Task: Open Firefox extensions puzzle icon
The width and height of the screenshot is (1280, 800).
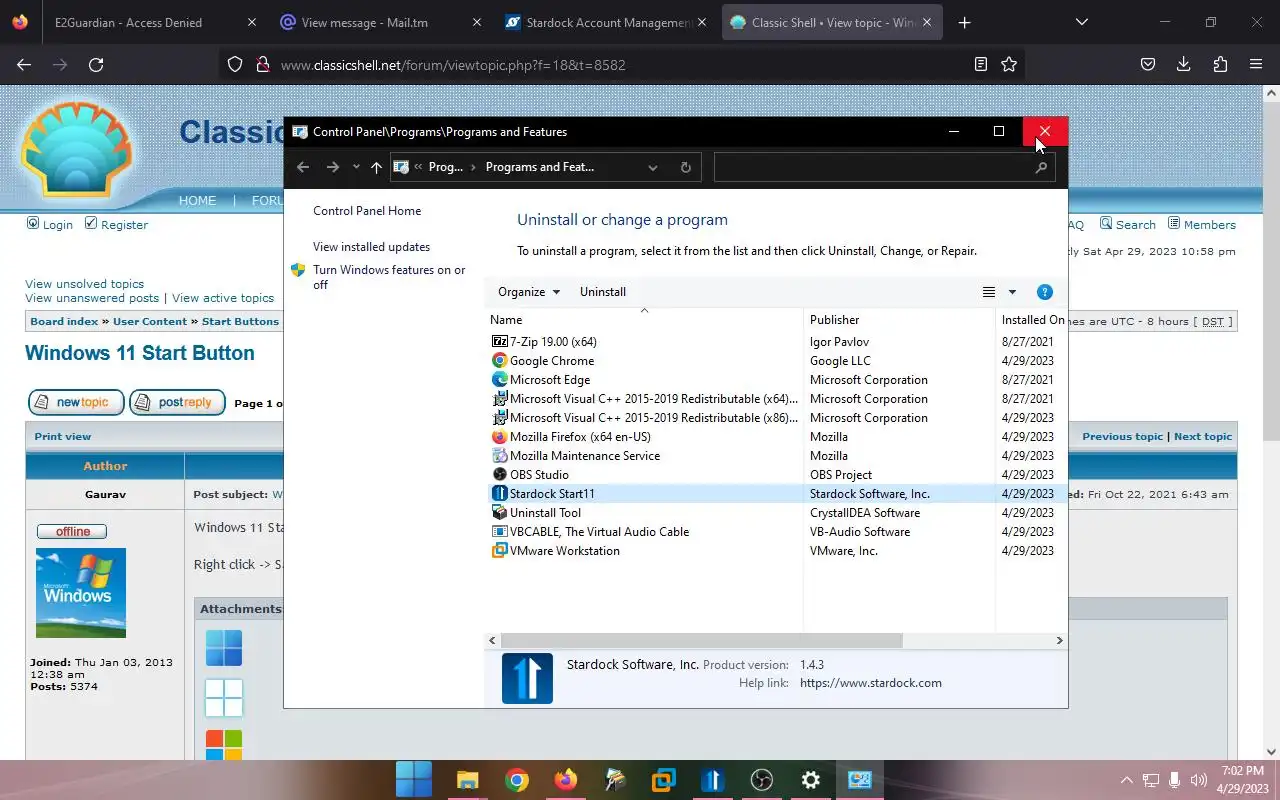Action: pyautogui.click(x=1220, y=64)
